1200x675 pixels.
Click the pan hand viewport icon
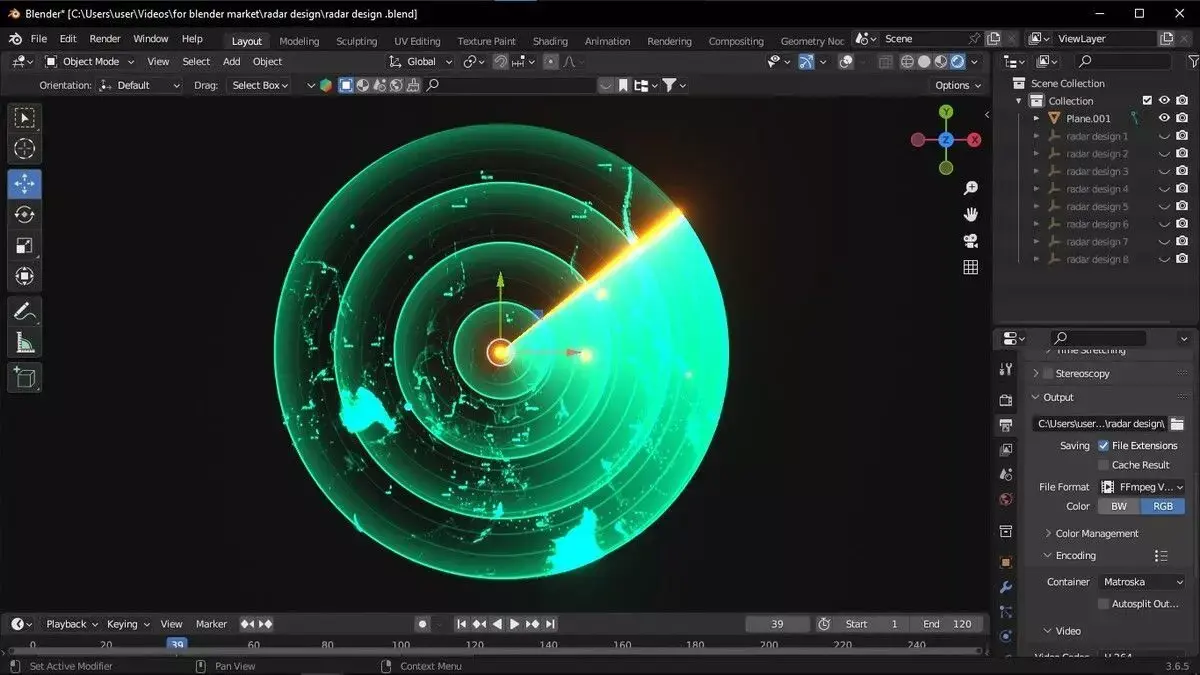[x=970, y=214]
